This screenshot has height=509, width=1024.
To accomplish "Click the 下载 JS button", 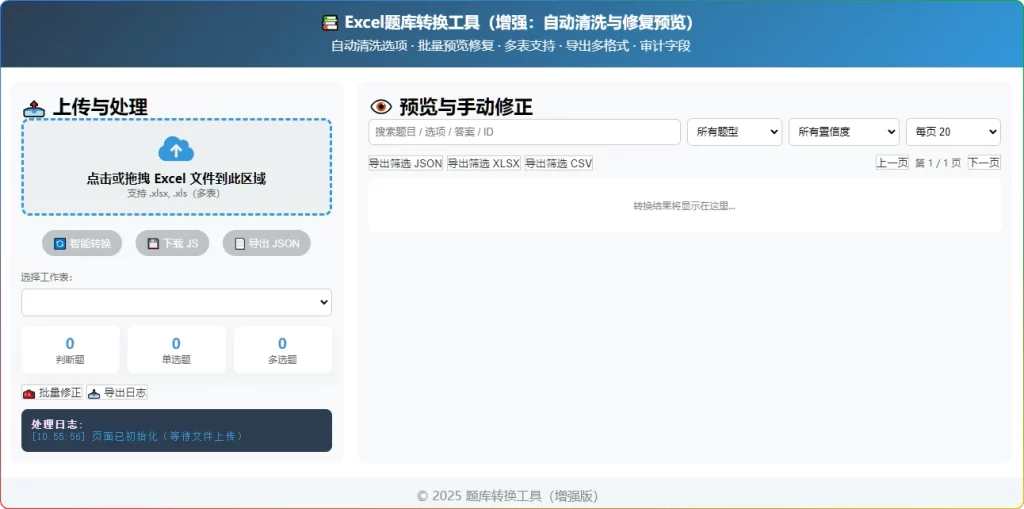I will tap(172, 244).
